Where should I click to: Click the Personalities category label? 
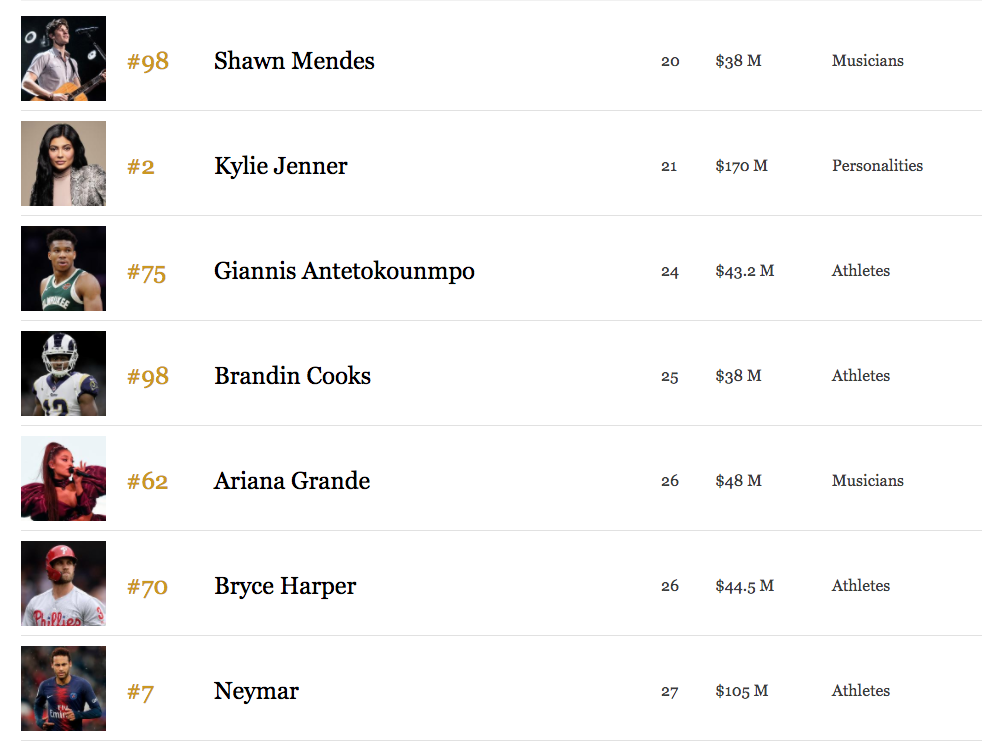pyautogui.click(x=877, y=166)
